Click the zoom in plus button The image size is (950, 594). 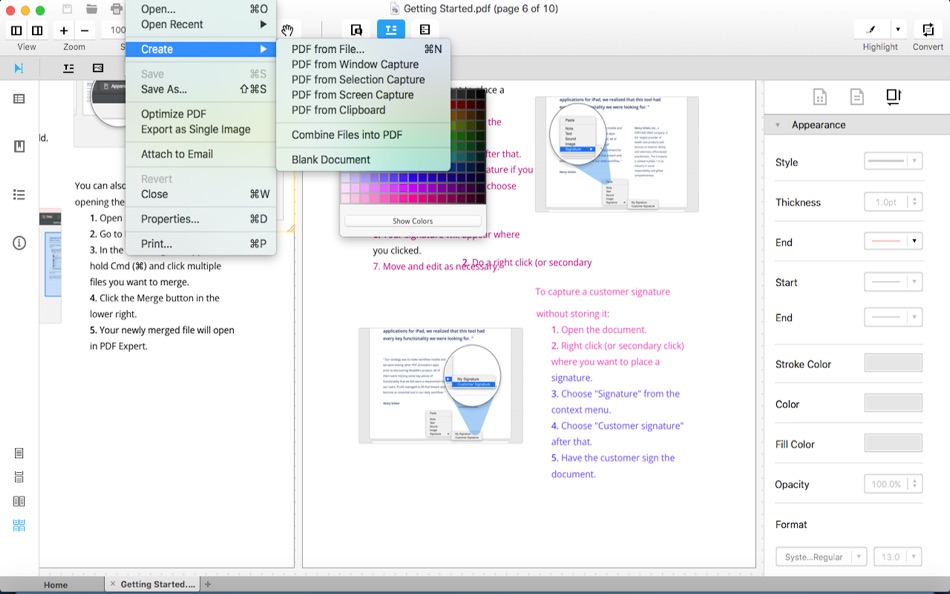64,30
